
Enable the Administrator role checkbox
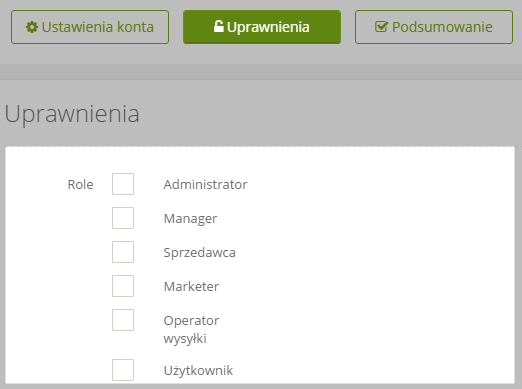tap(123, 184)
